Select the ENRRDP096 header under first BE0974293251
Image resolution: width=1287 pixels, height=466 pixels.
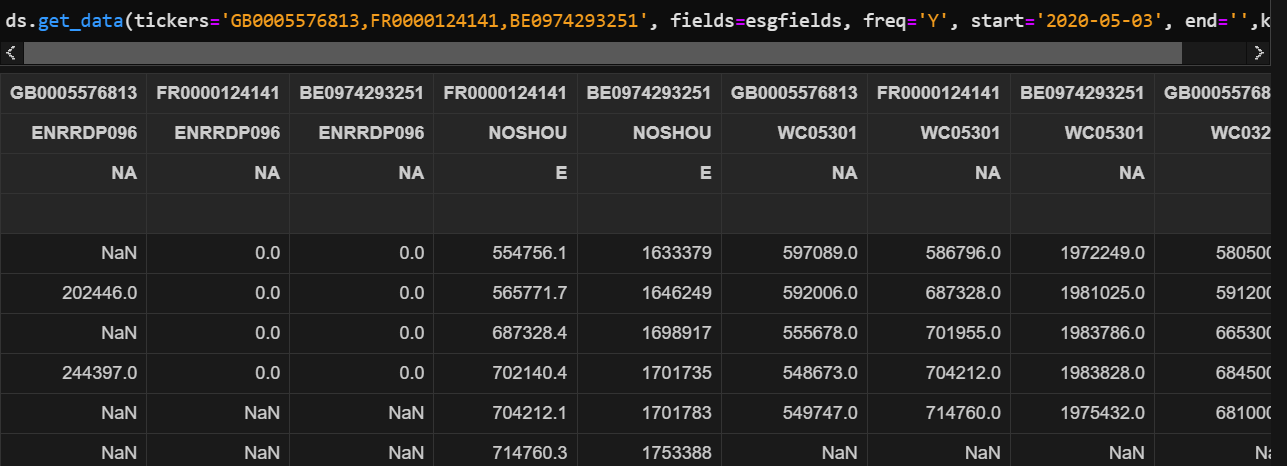[x=362, y=132]
